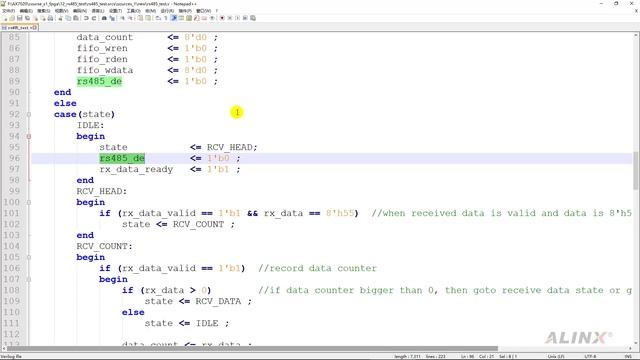
Task: Click the horizontal scrollbar thumb
Action: click(252, 349)
